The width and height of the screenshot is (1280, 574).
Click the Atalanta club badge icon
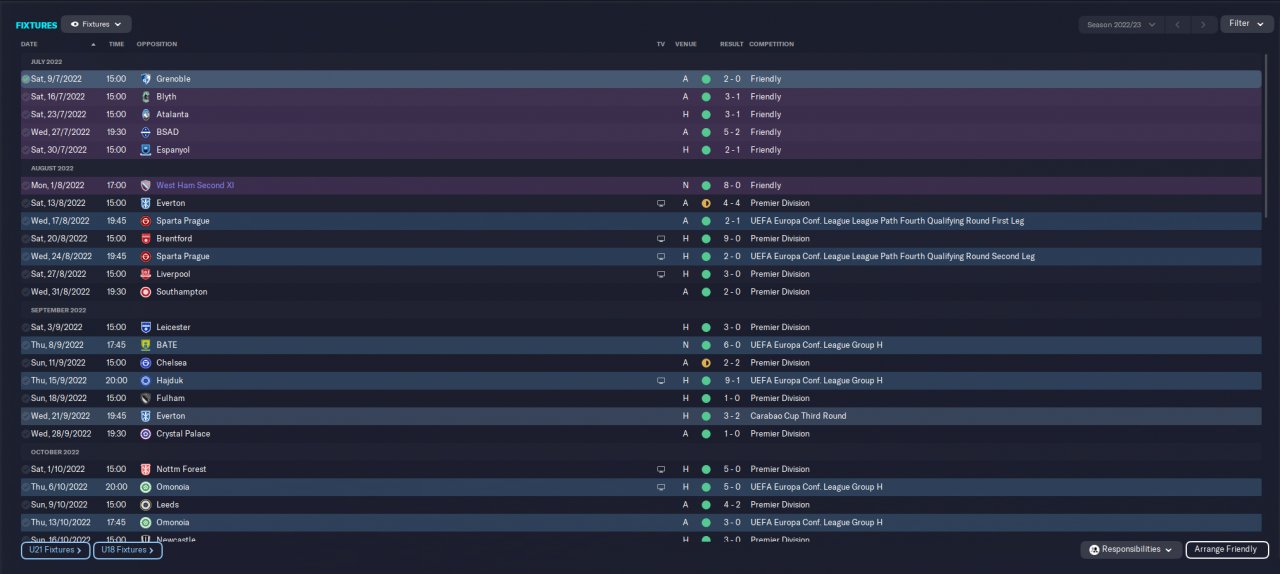point(146,114)
